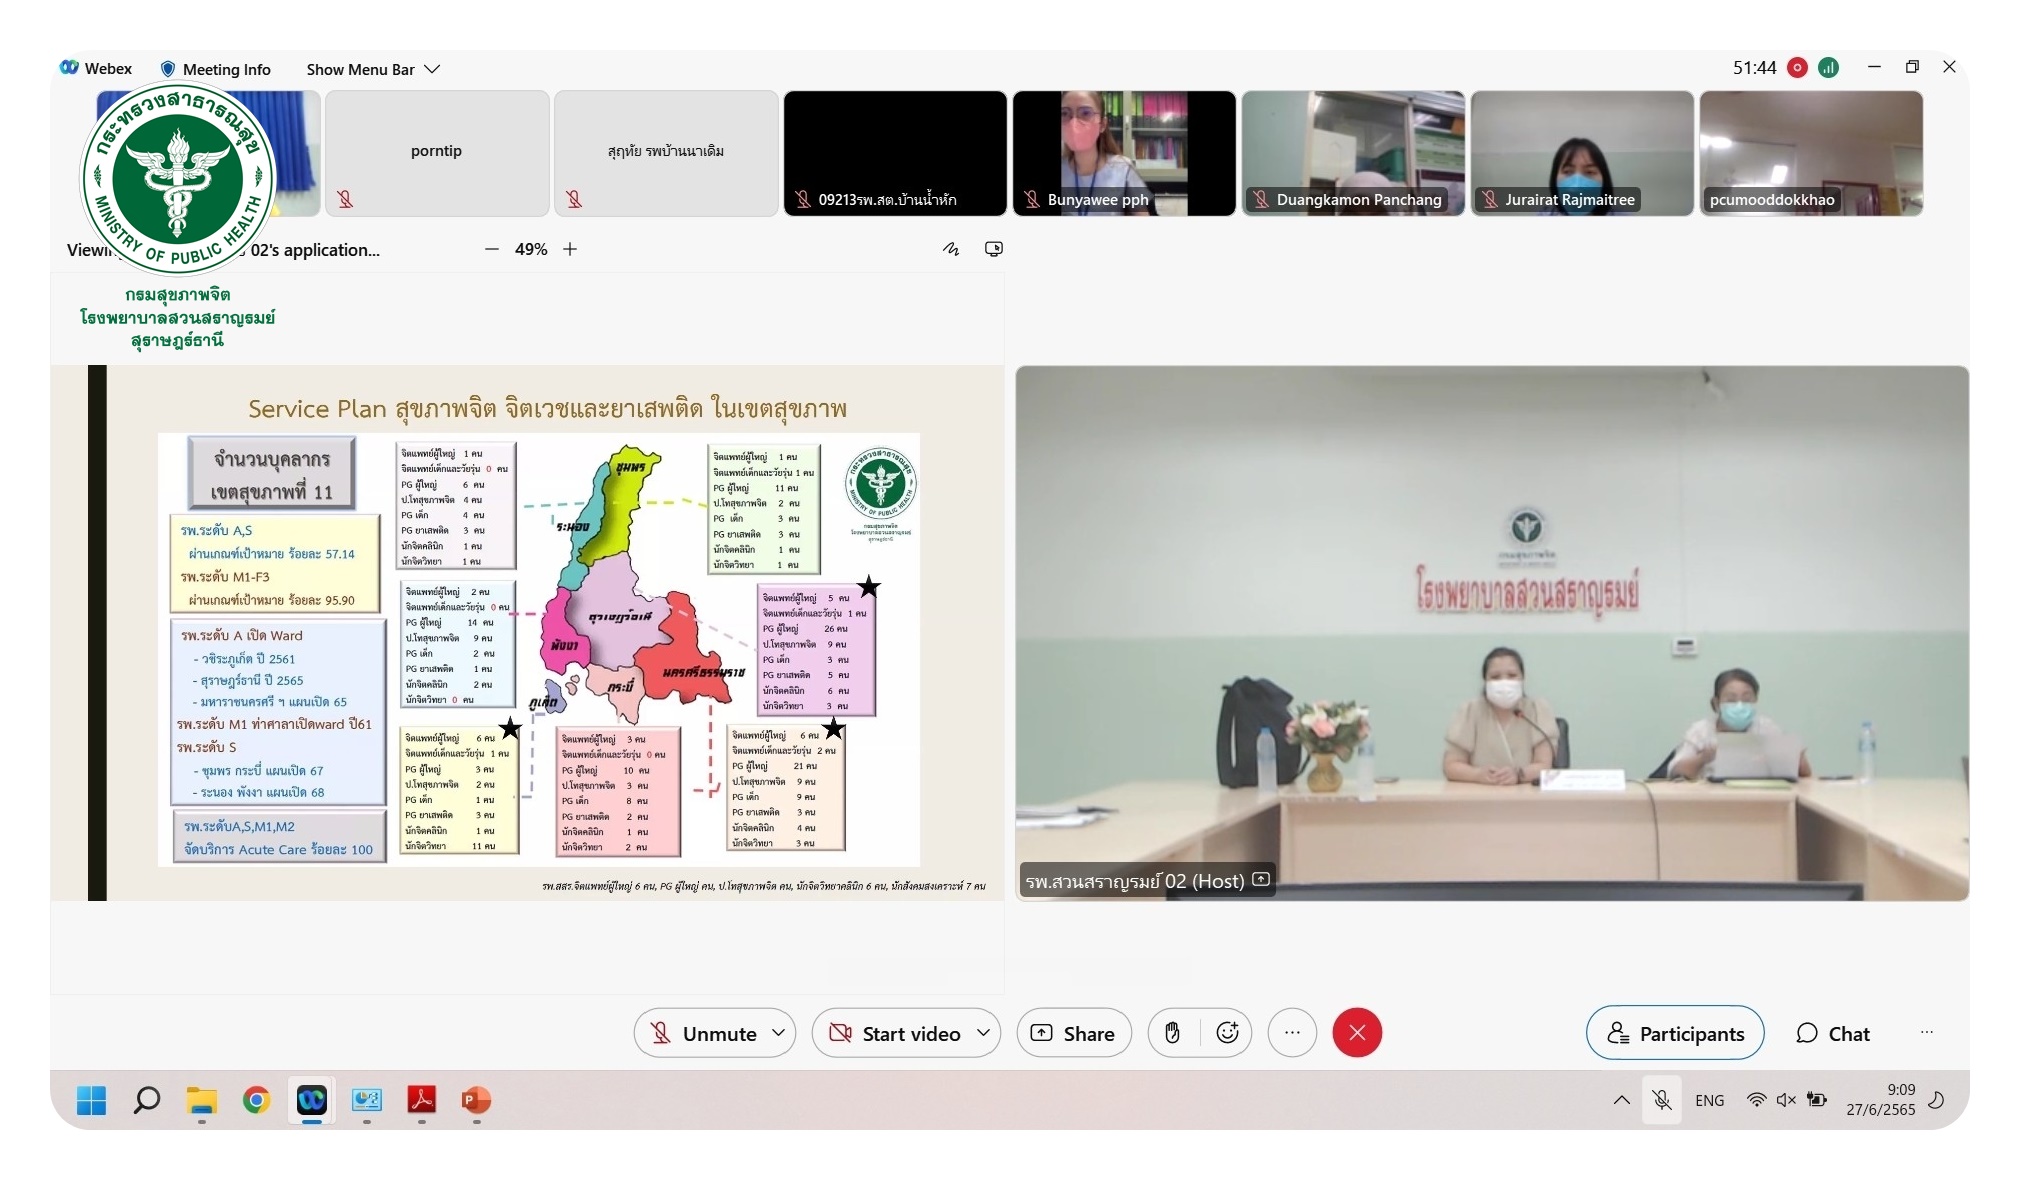Click the muted volume tray icon
2020x1180 pixels.
1786,1100
